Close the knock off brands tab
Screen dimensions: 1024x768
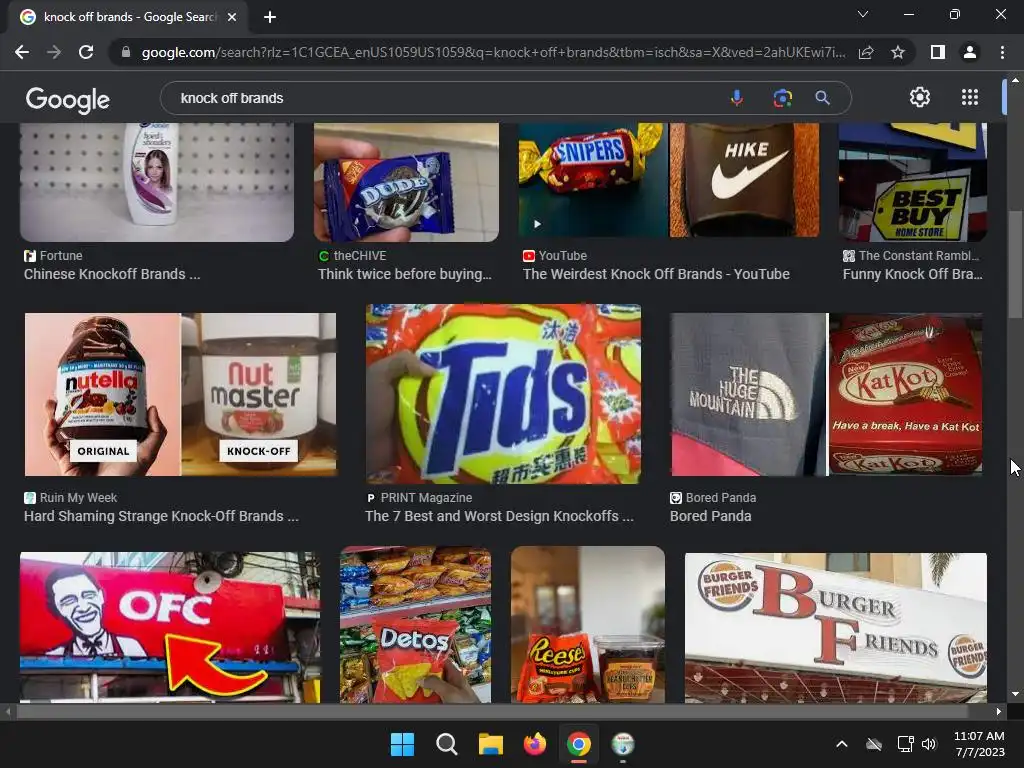tap(232, 17)
